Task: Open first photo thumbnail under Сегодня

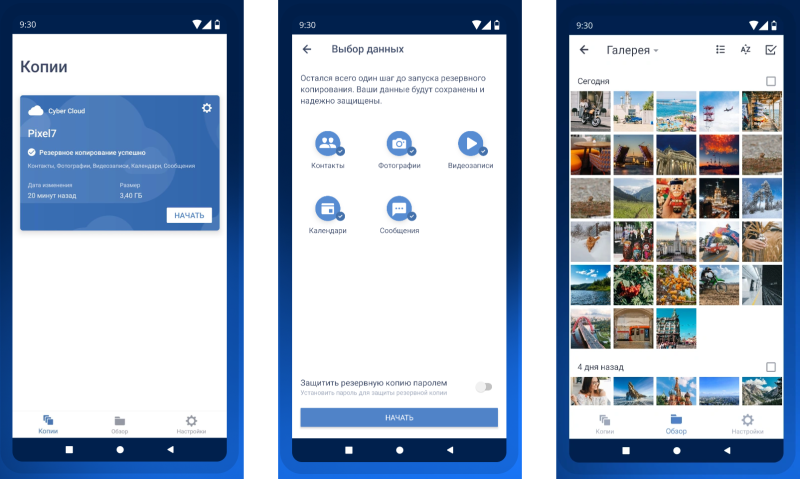Action: (590, 111)
